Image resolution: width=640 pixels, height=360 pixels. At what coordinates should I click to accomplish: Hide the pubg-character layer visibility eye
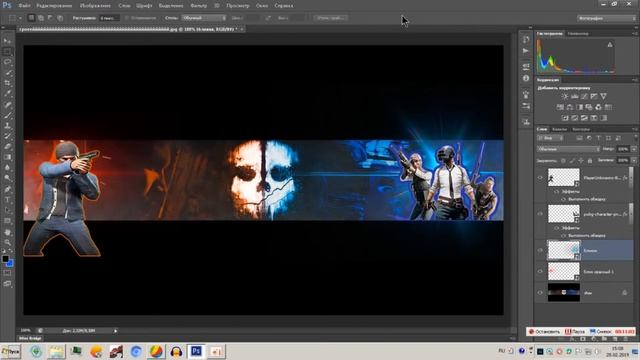pos(540,214)
